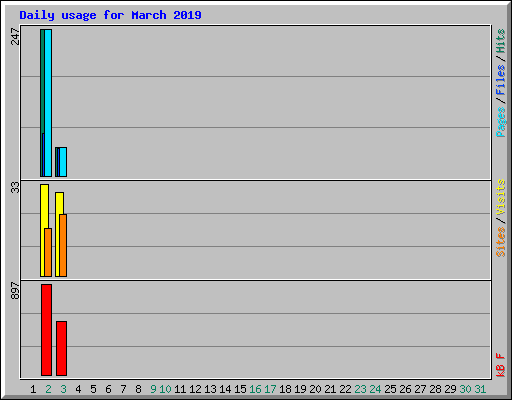Click green day 17 on the x-axis
Image resolution: width=512 pixels, height=400 pixels.
pyautogui.click(x=270, y=389)
